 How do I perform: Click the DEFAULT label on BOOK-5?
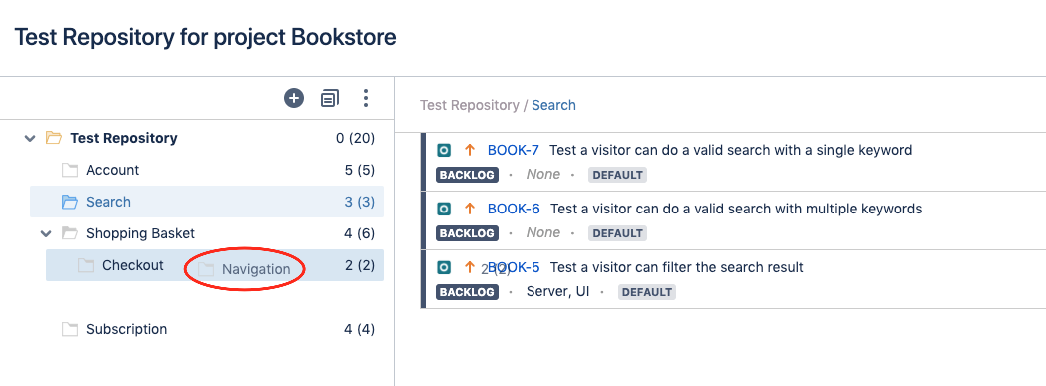pyautogui.click(x=646, y=292)
